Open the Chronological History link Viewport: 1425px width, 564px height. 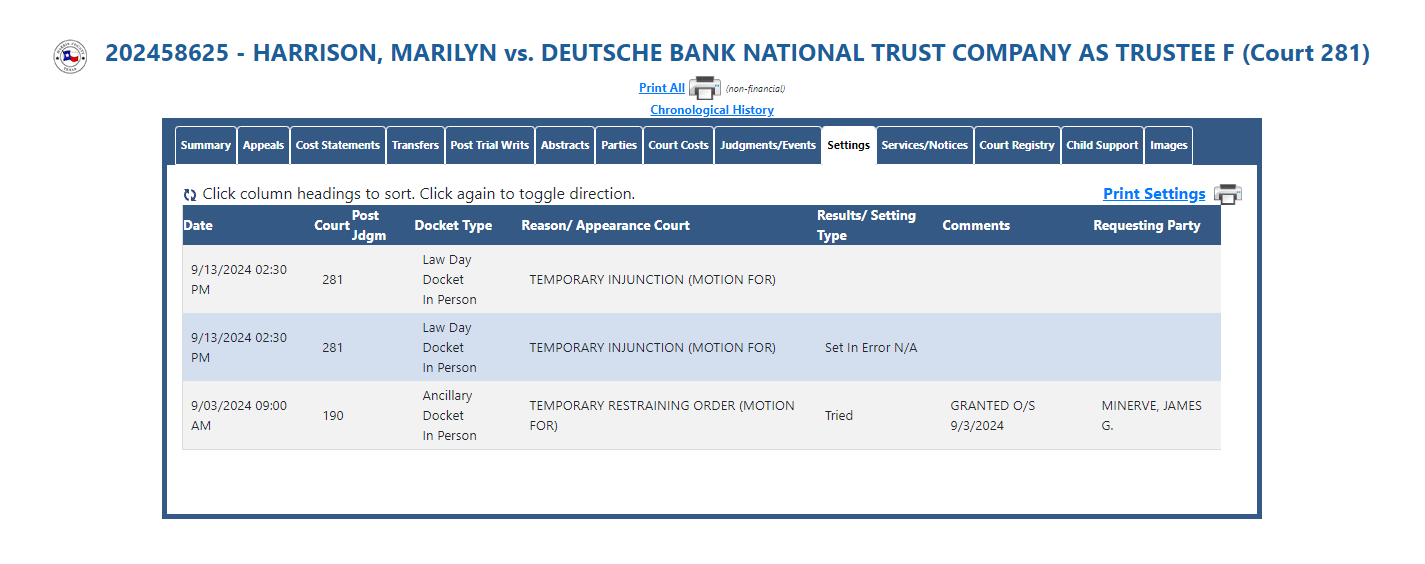tap(712, 110)
